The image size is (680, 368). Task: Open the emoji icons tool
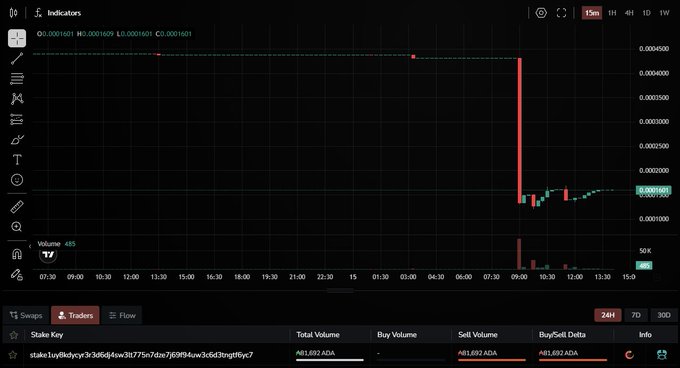click(x=17, y=180)
